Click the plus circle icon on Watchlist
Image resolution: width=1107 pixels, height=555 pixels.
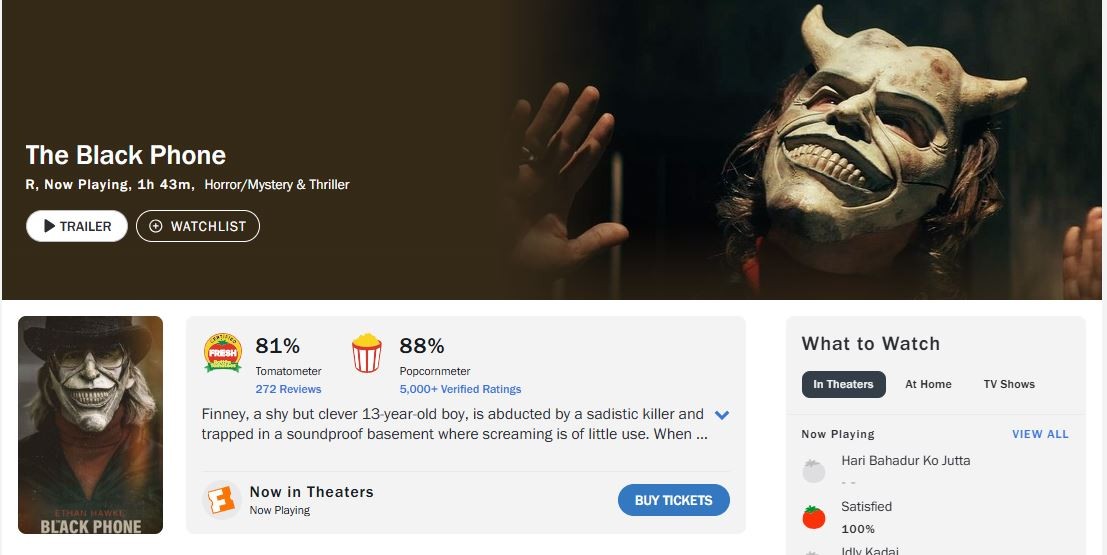(155, 226)
